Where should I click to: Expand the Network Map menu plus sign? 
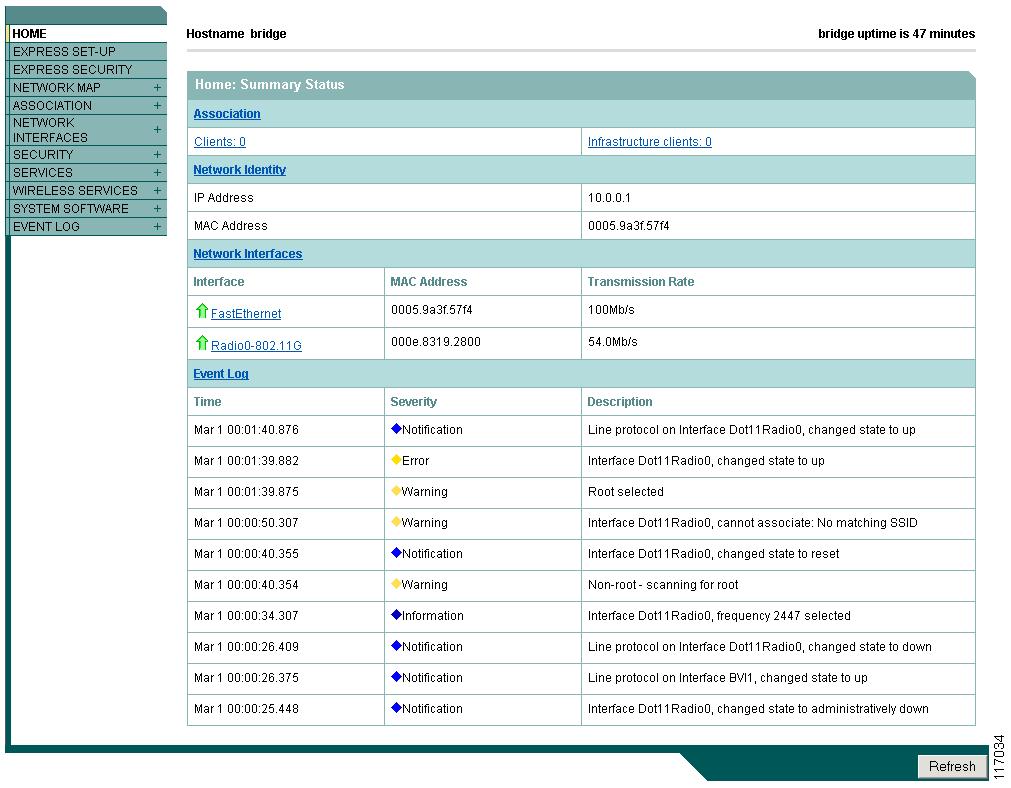coord(157,87)
